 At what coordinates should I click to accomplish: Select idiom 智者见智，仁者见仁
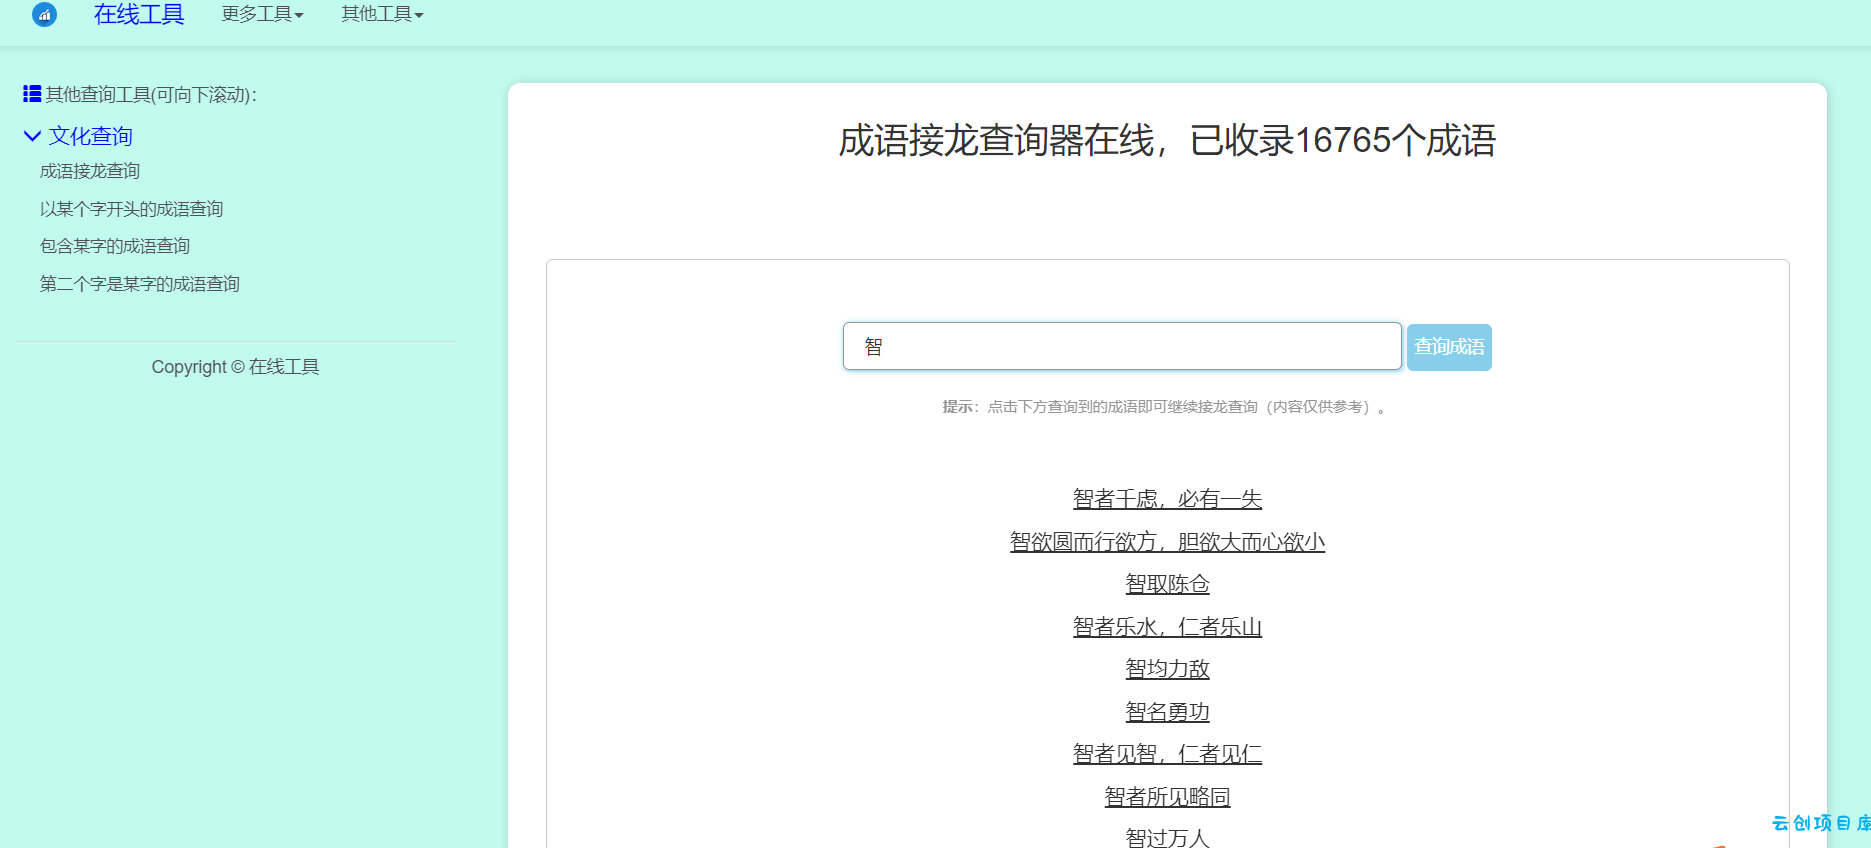tap(1167, 754)
